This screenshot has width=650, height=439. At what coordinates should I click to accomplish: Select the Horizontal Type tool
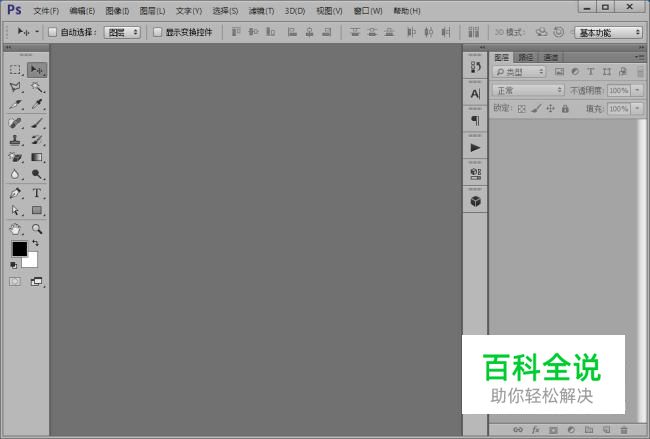[x=37, y=193]
